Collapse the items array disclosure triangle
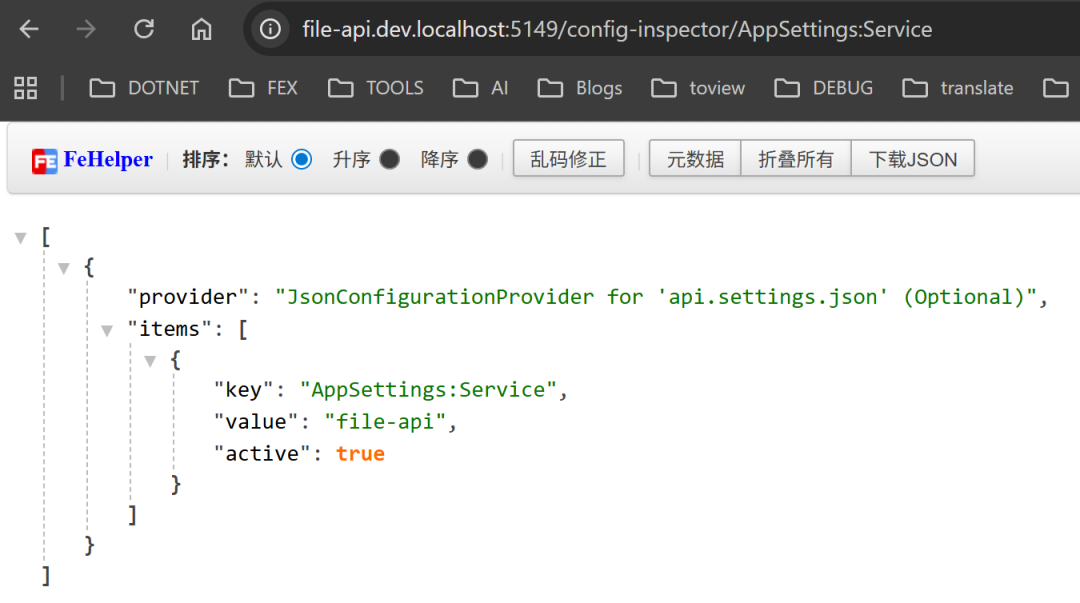The height and width of the screenshot is (603, 1080). [107, 330]
